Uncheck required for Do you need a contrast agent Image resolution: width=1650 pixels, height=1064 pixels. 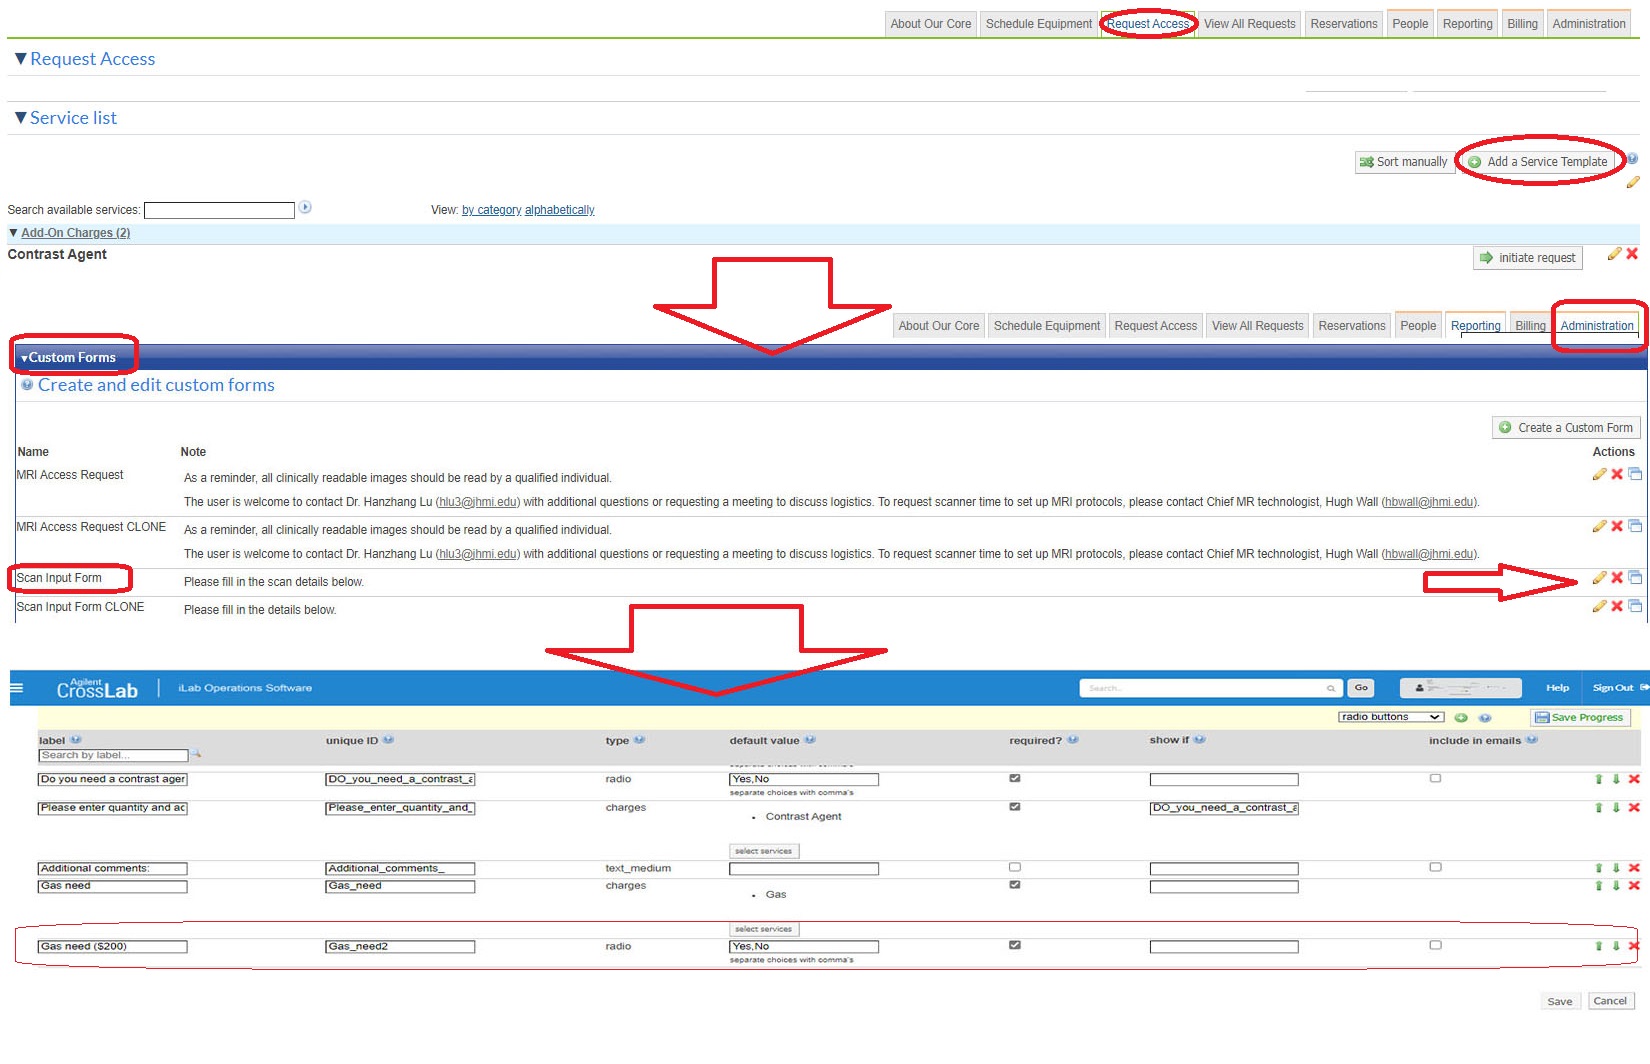(x=1015, y=778)
